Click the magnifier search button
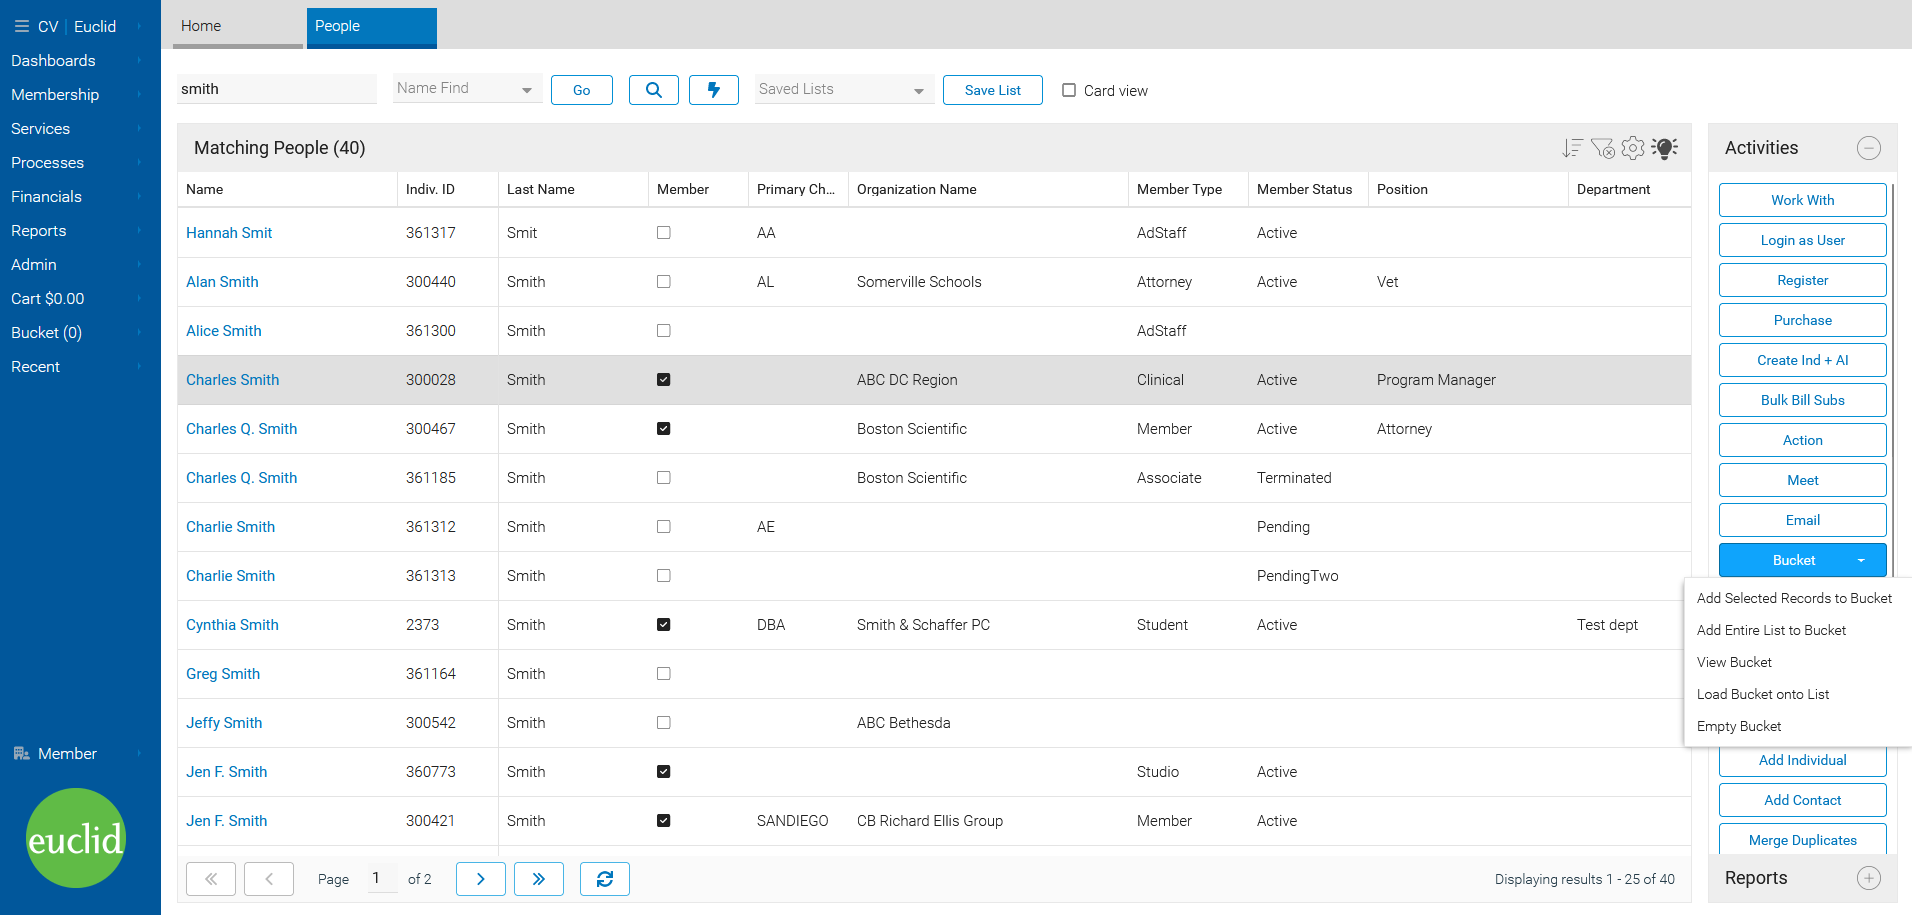This screenshot has height=915, width=1912. click(654, 90)
